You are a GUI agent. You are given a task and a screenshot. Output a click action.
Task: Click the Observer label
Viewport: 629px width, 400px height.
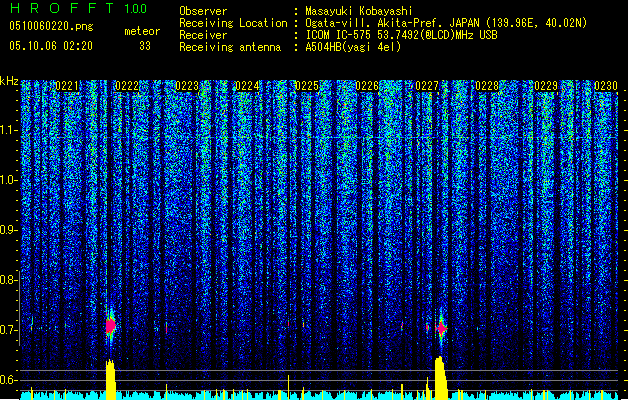[x=203, y=11]
